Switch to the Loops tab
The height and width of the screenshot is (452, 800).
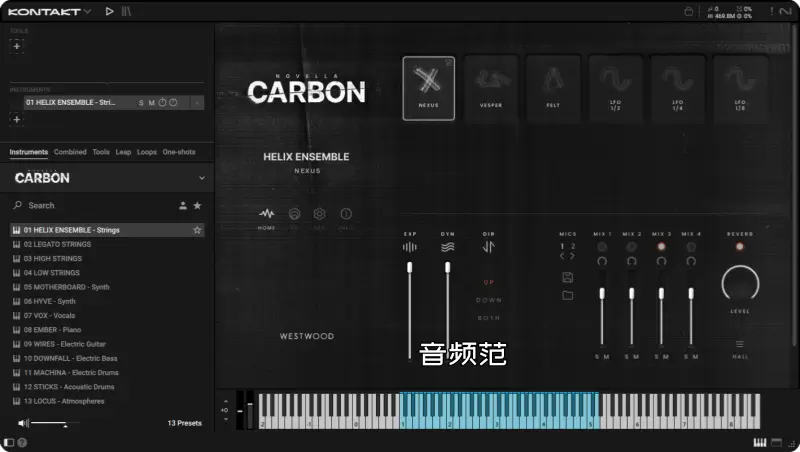(x=147, y=152)
